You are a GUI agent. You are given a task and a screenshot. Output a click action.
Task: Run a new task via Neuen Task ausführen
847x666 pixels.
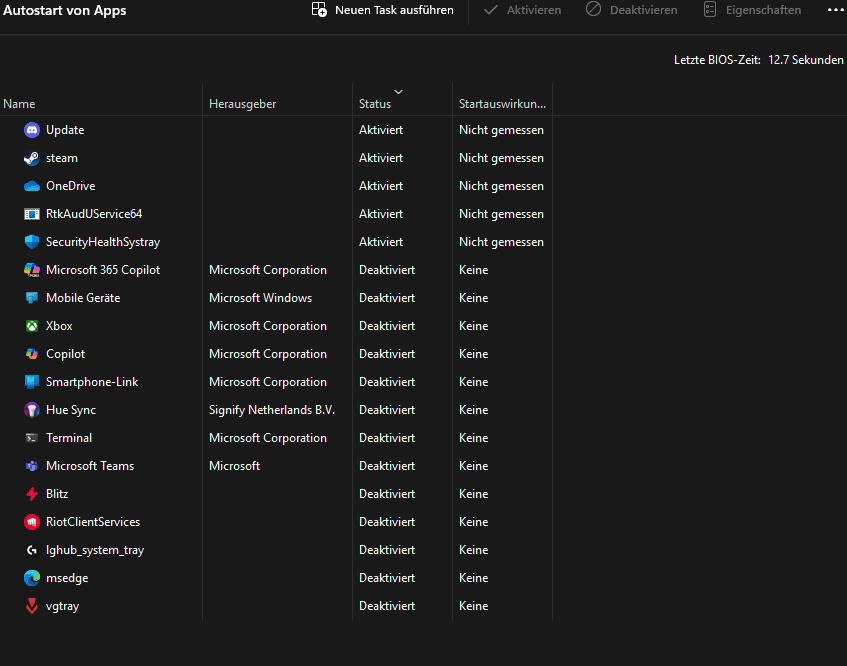point(382,10)
